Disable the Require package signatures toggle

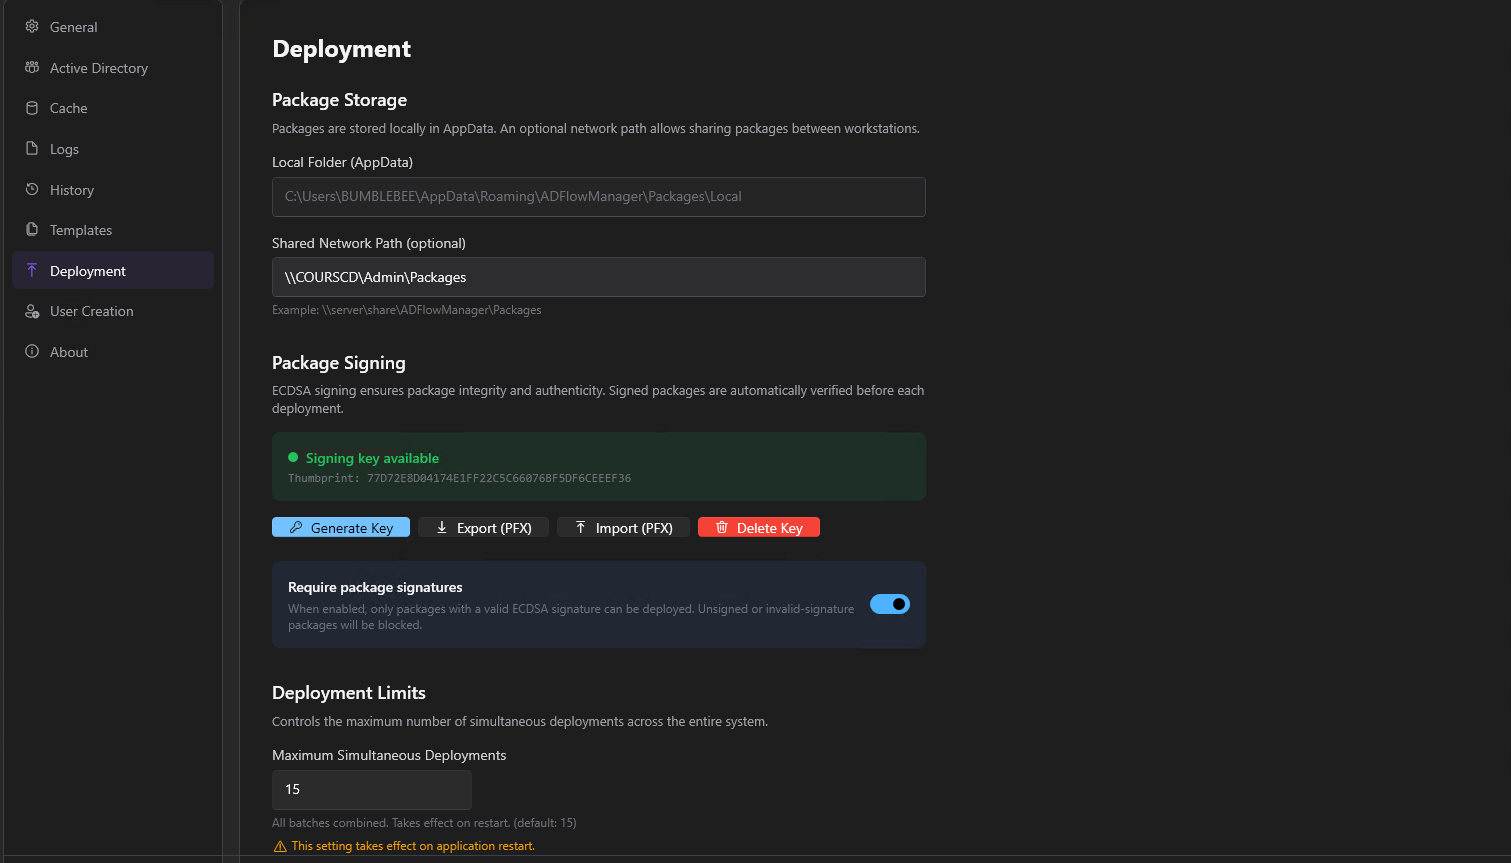[889, 604]
